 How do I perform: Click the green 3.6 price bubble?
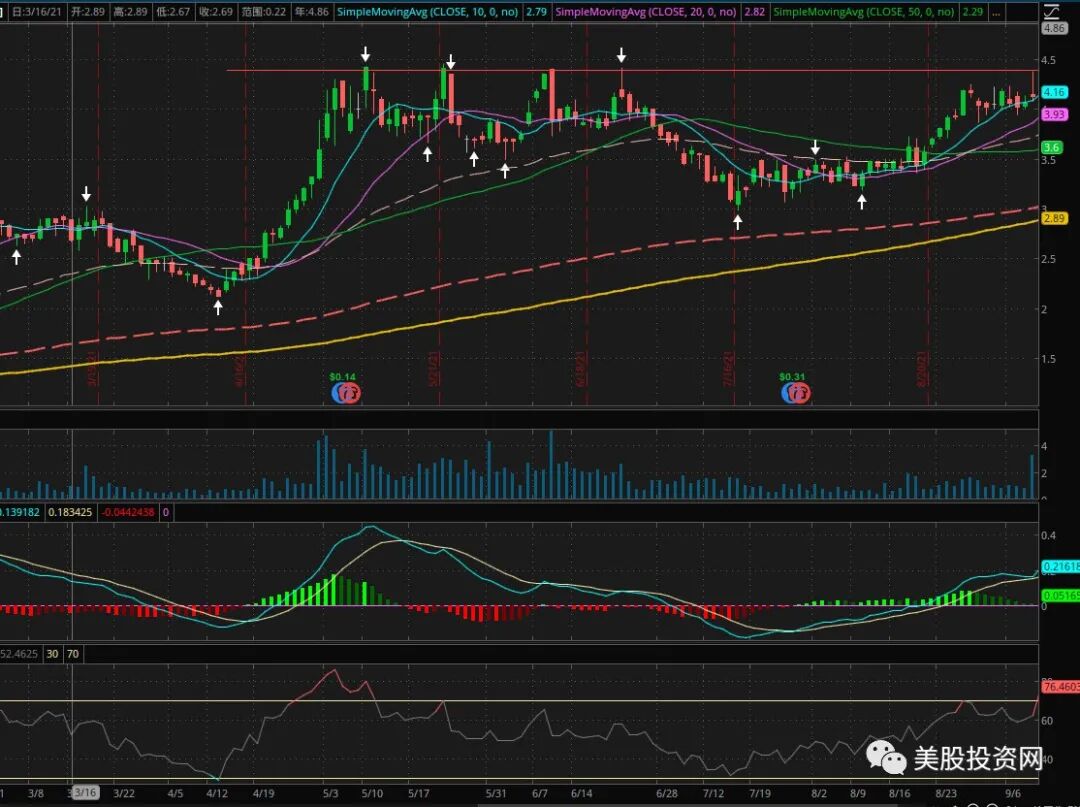1051,147
